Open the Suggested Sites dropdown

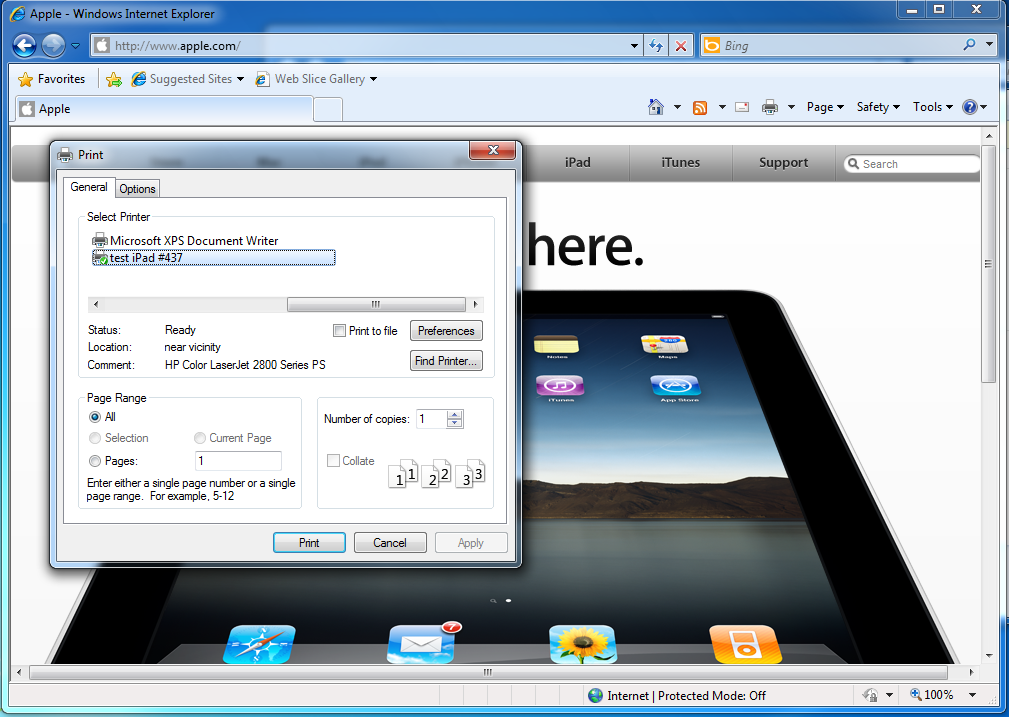click(x=241, y=79)
